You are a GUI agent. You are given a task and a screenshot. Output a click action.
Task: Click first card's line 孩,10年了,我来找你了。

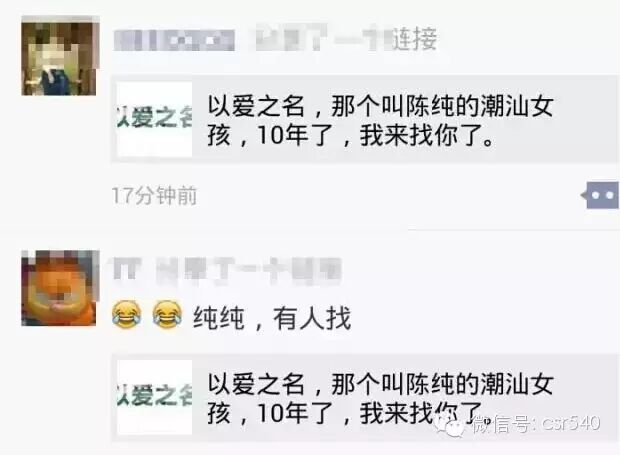pos(351,136)
